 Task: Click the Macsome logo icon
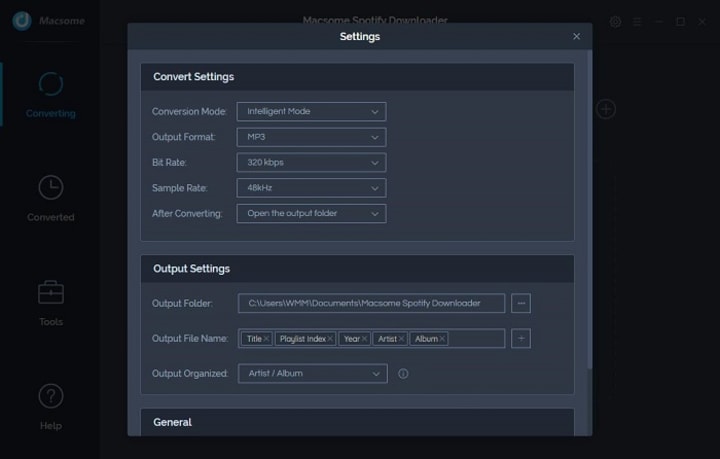[22, 21]
